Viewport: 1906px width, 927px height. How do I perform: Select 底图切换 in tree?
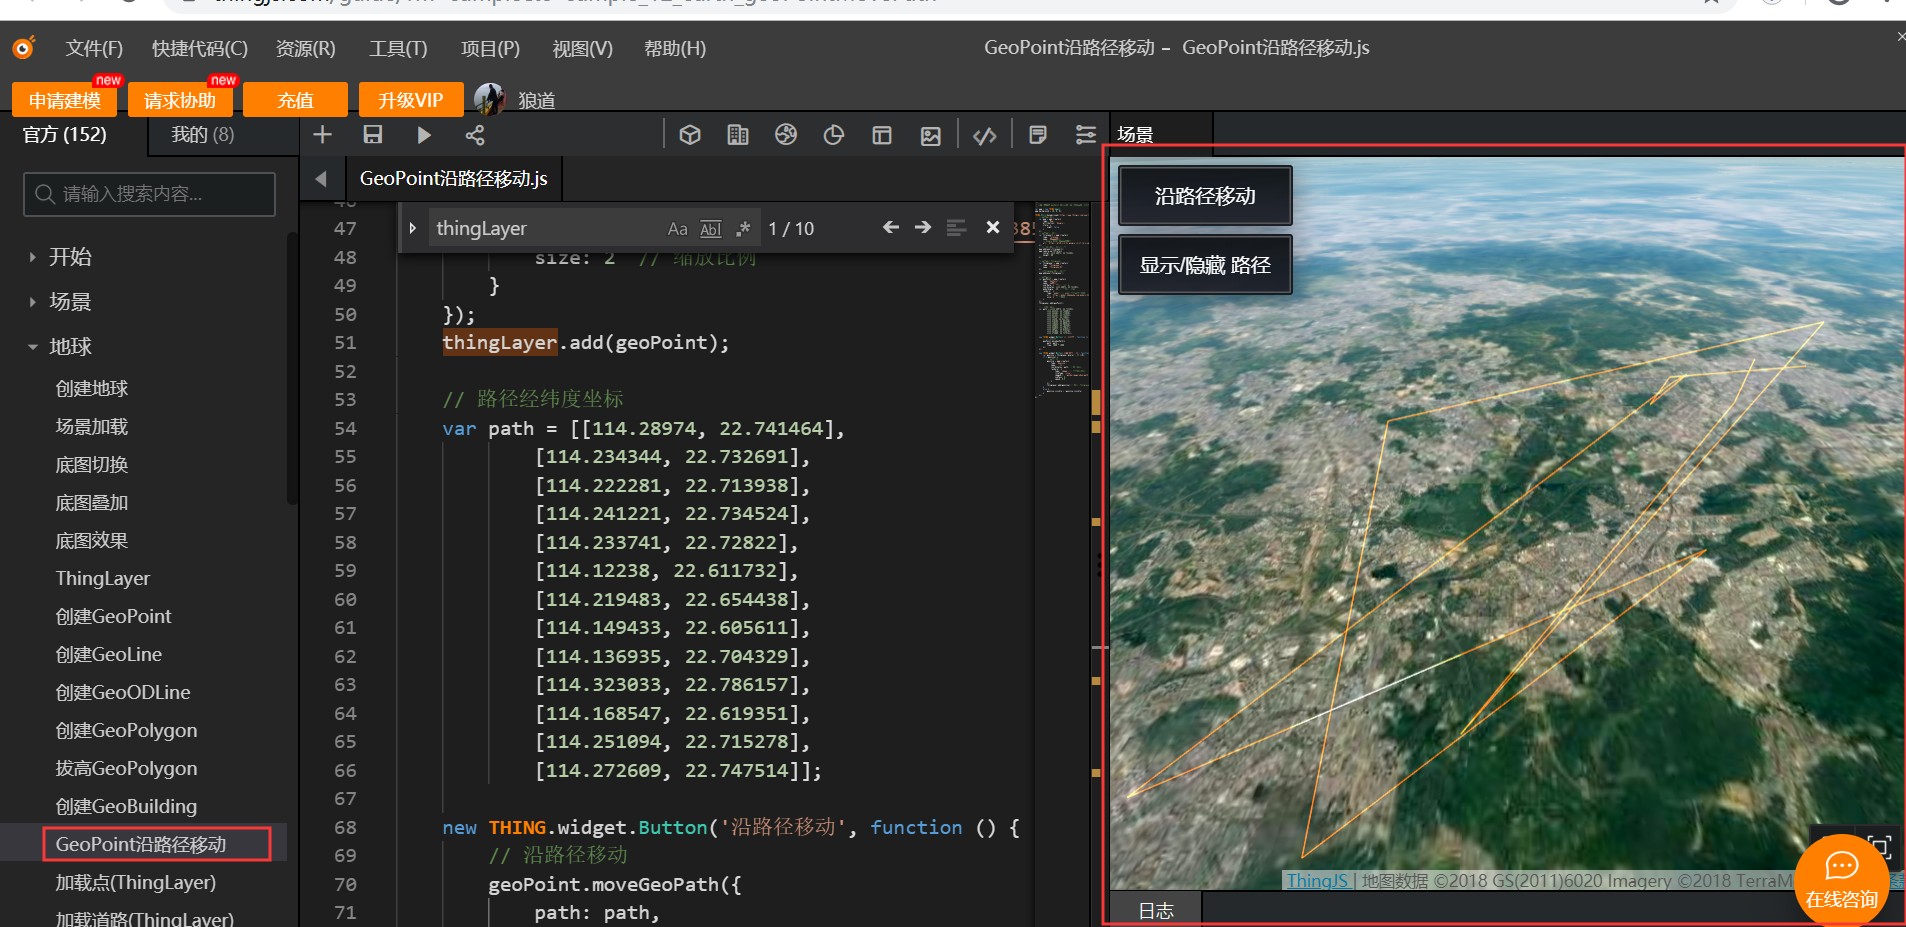click(92, 464)
